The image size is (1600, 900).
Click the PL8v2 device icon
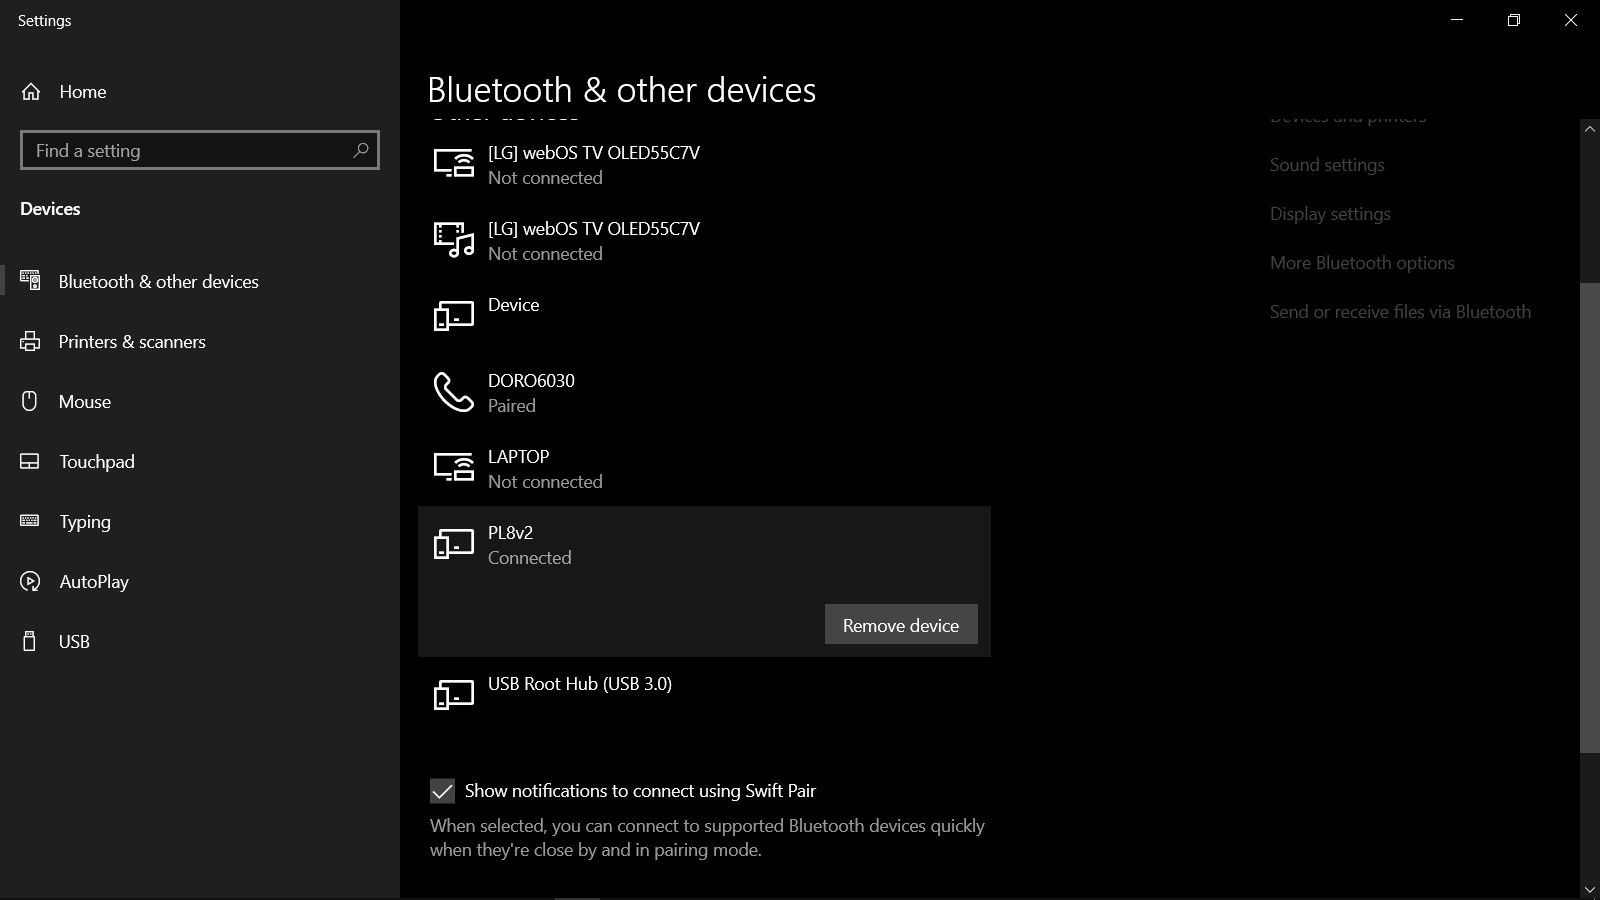[453, 545]
